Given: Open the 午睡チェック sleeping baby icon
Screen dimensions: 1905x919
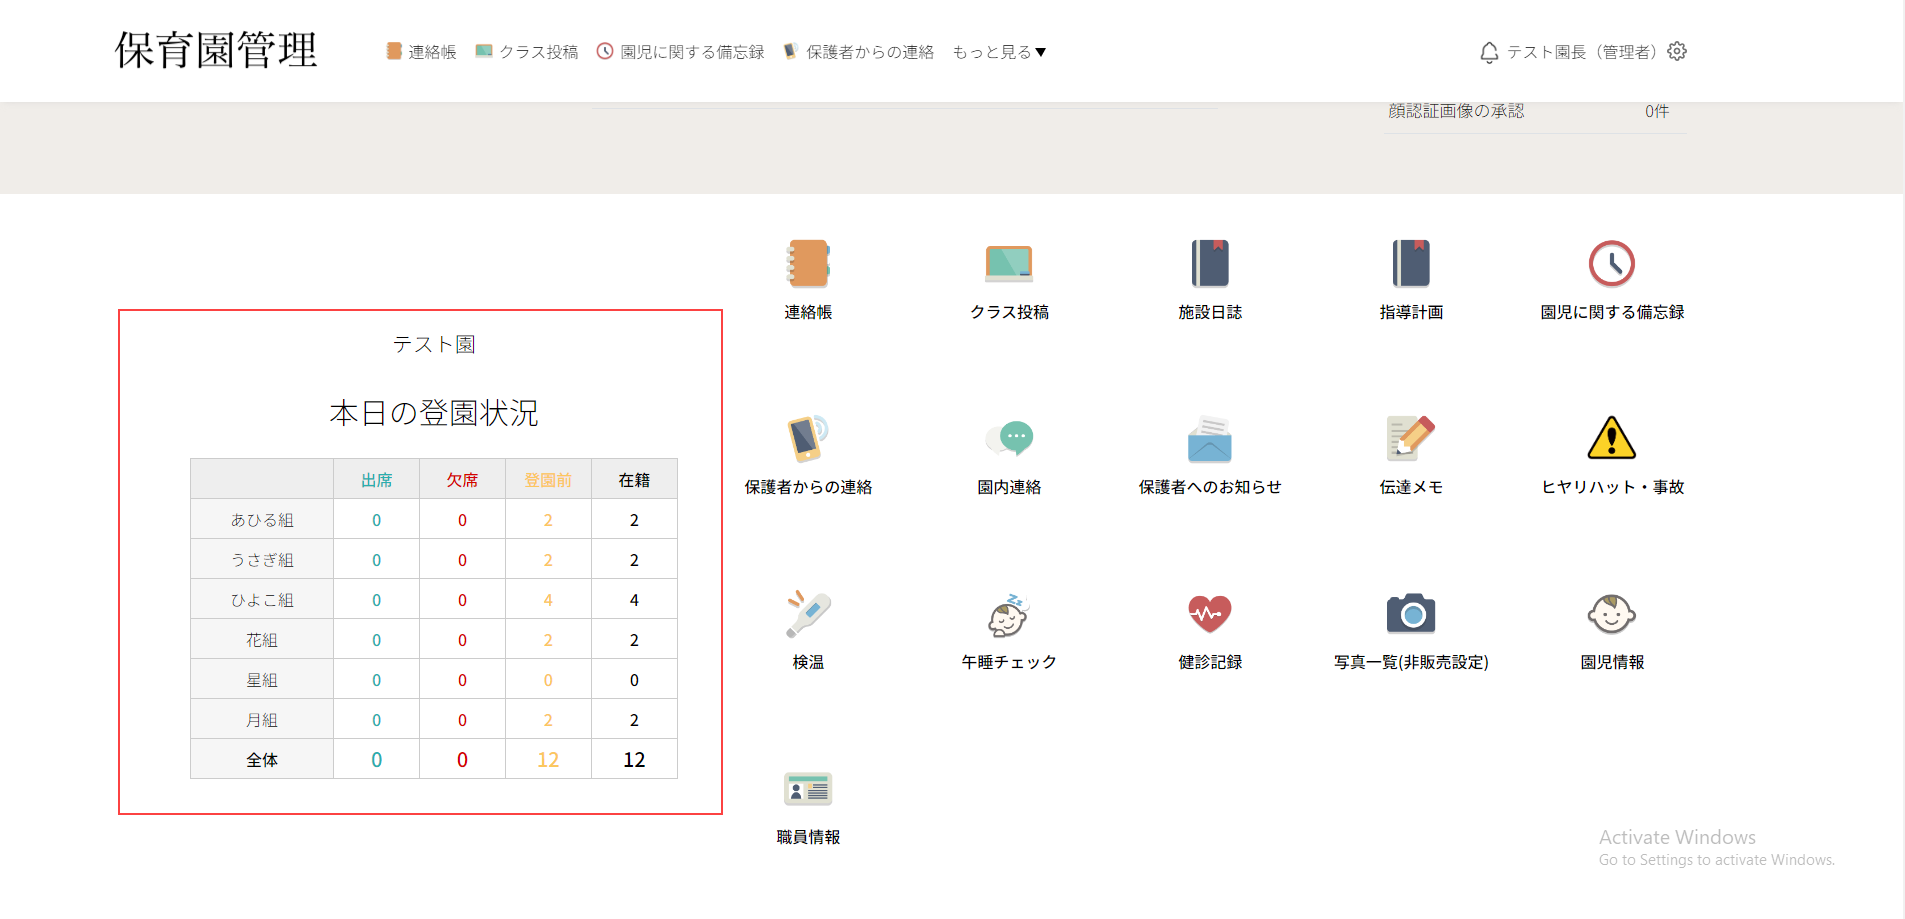Looking at the screenshot, I should coord(1009,615).
